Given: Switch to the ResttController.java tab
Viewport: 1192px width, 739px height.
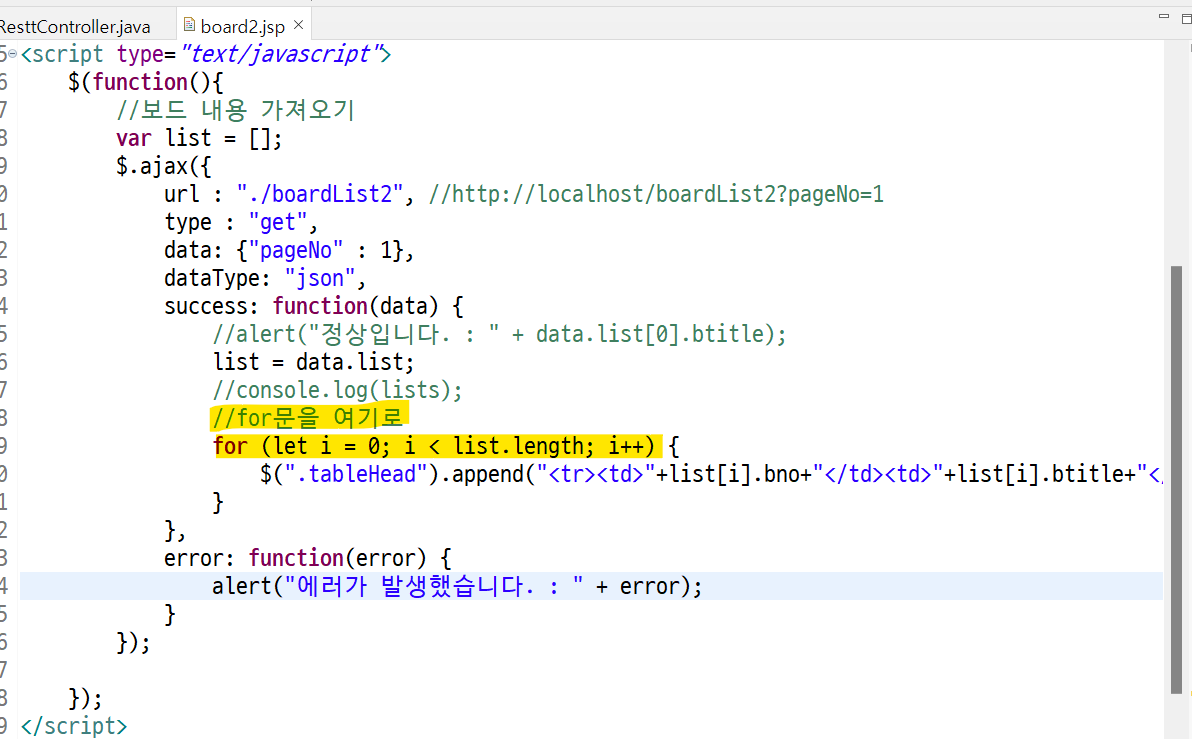Looking at the screenshot, I should 76,27.
